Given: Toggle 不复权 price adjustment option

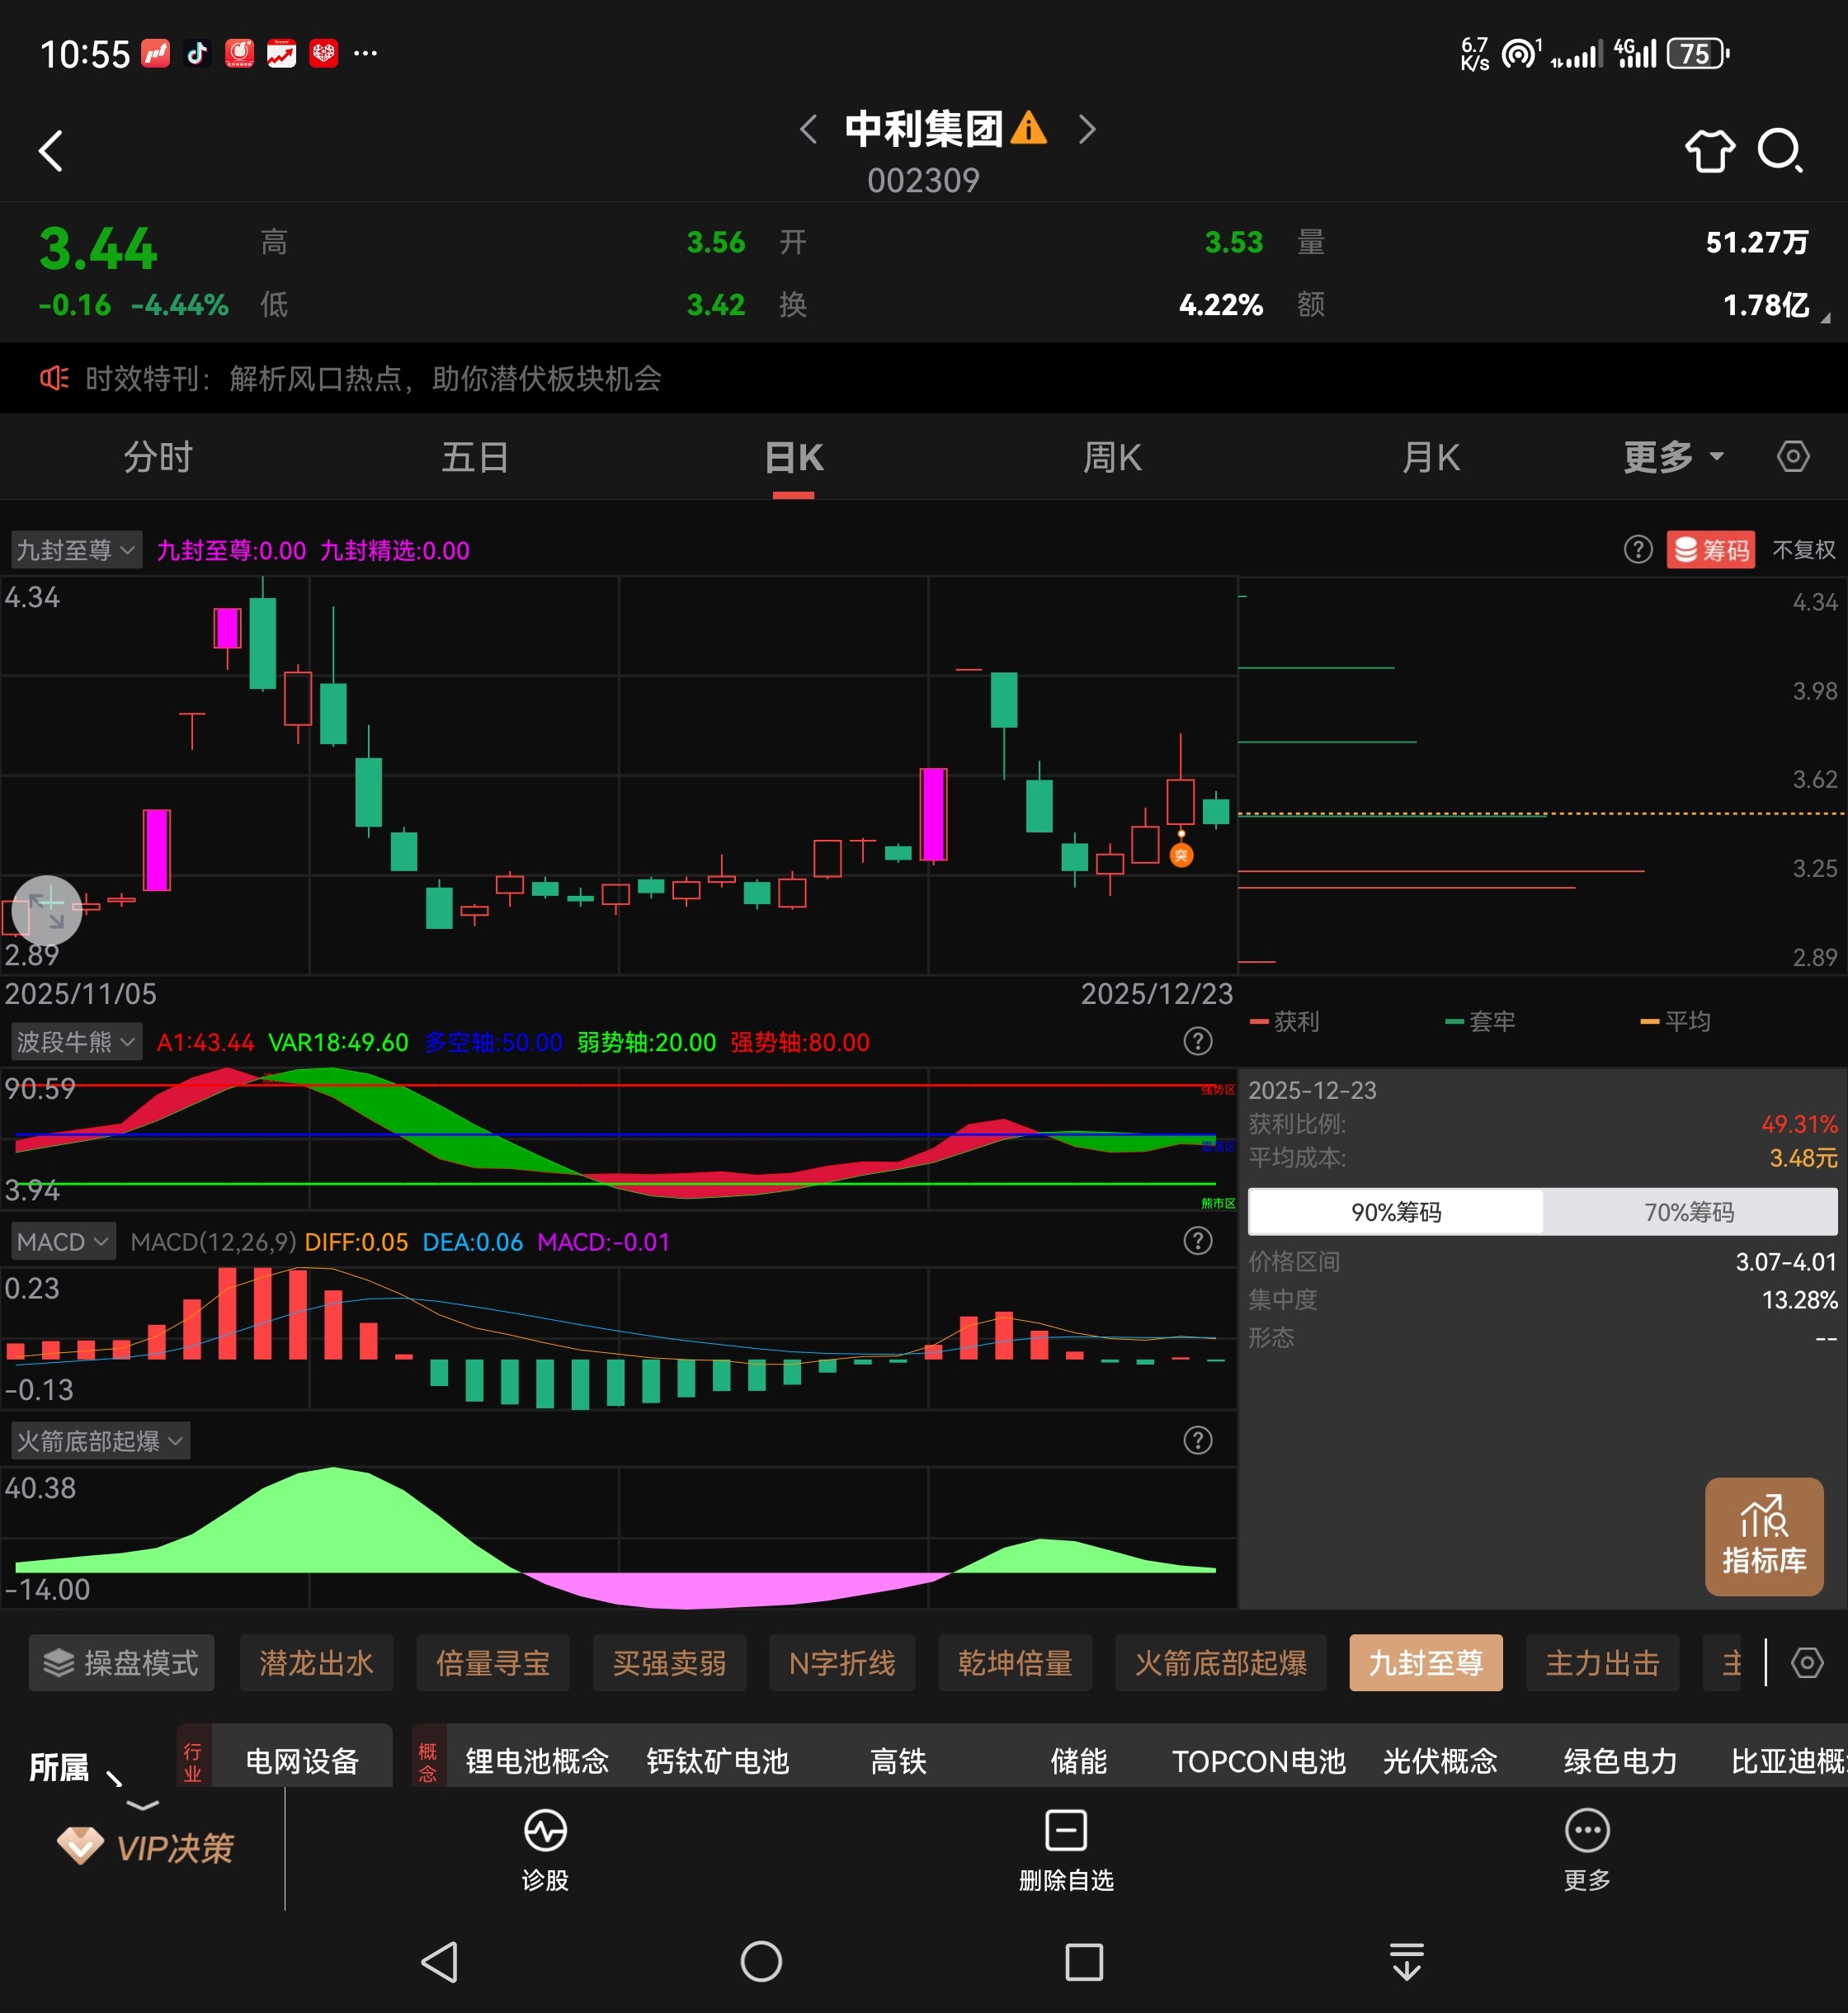Looking at the screenshot, I should (x=1803, y=550).
